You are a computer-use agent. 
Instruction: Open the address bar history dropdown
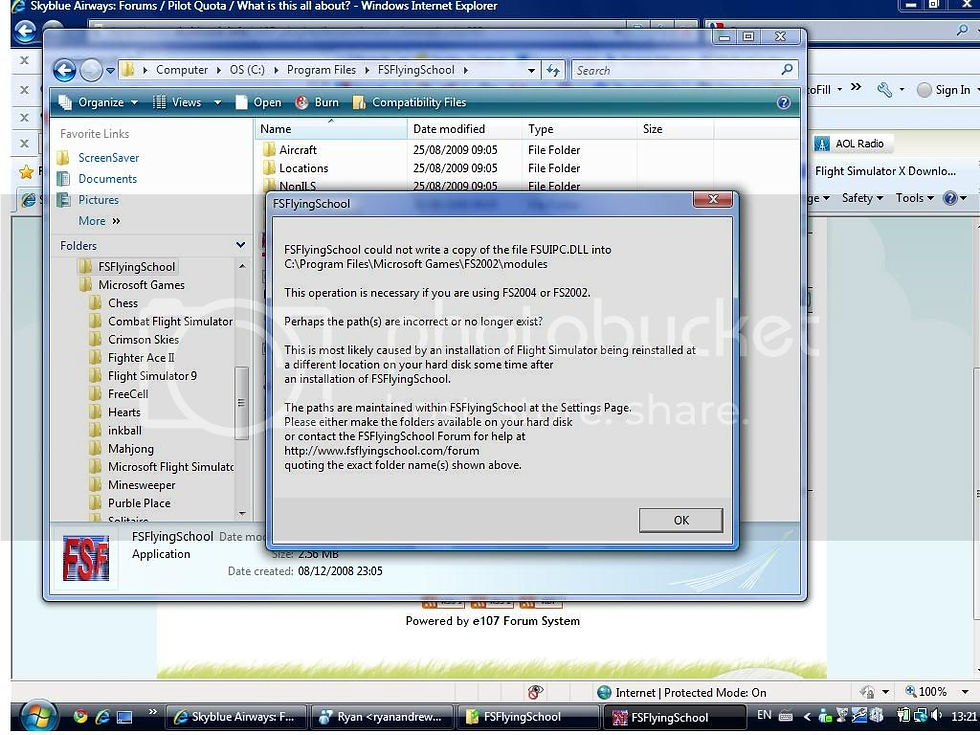(531, 71)
